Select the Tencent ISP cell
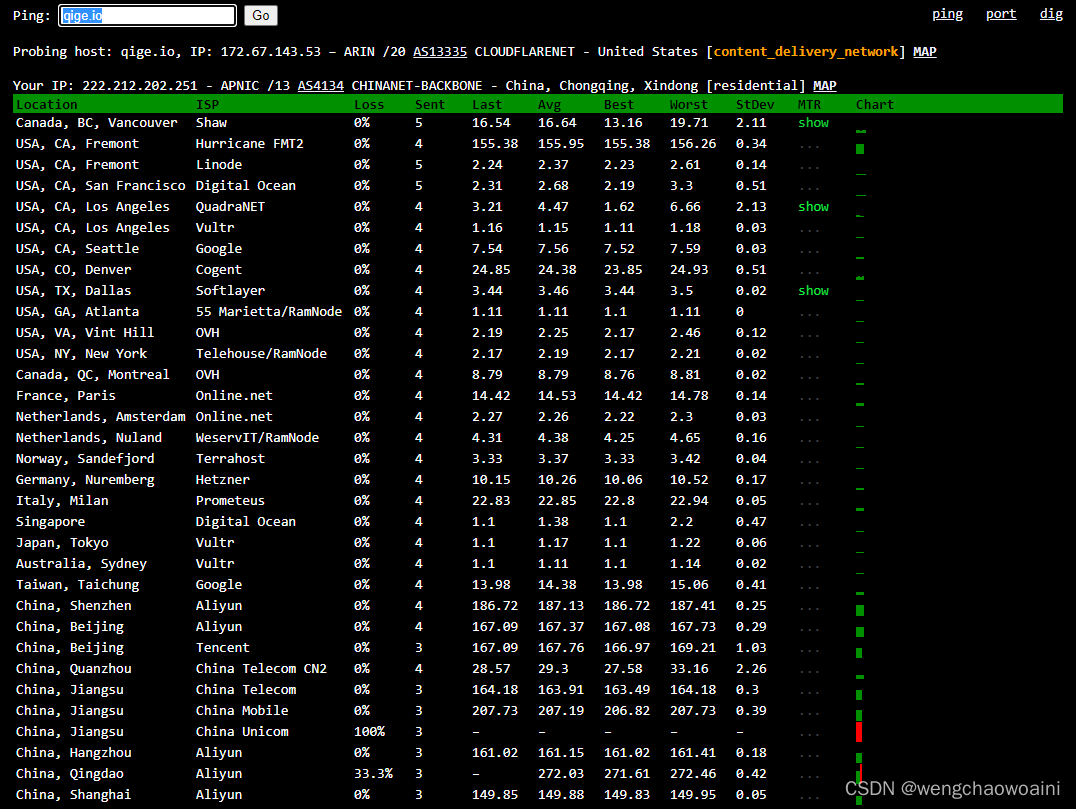The image size is (1076, 809). coord(222,648)
